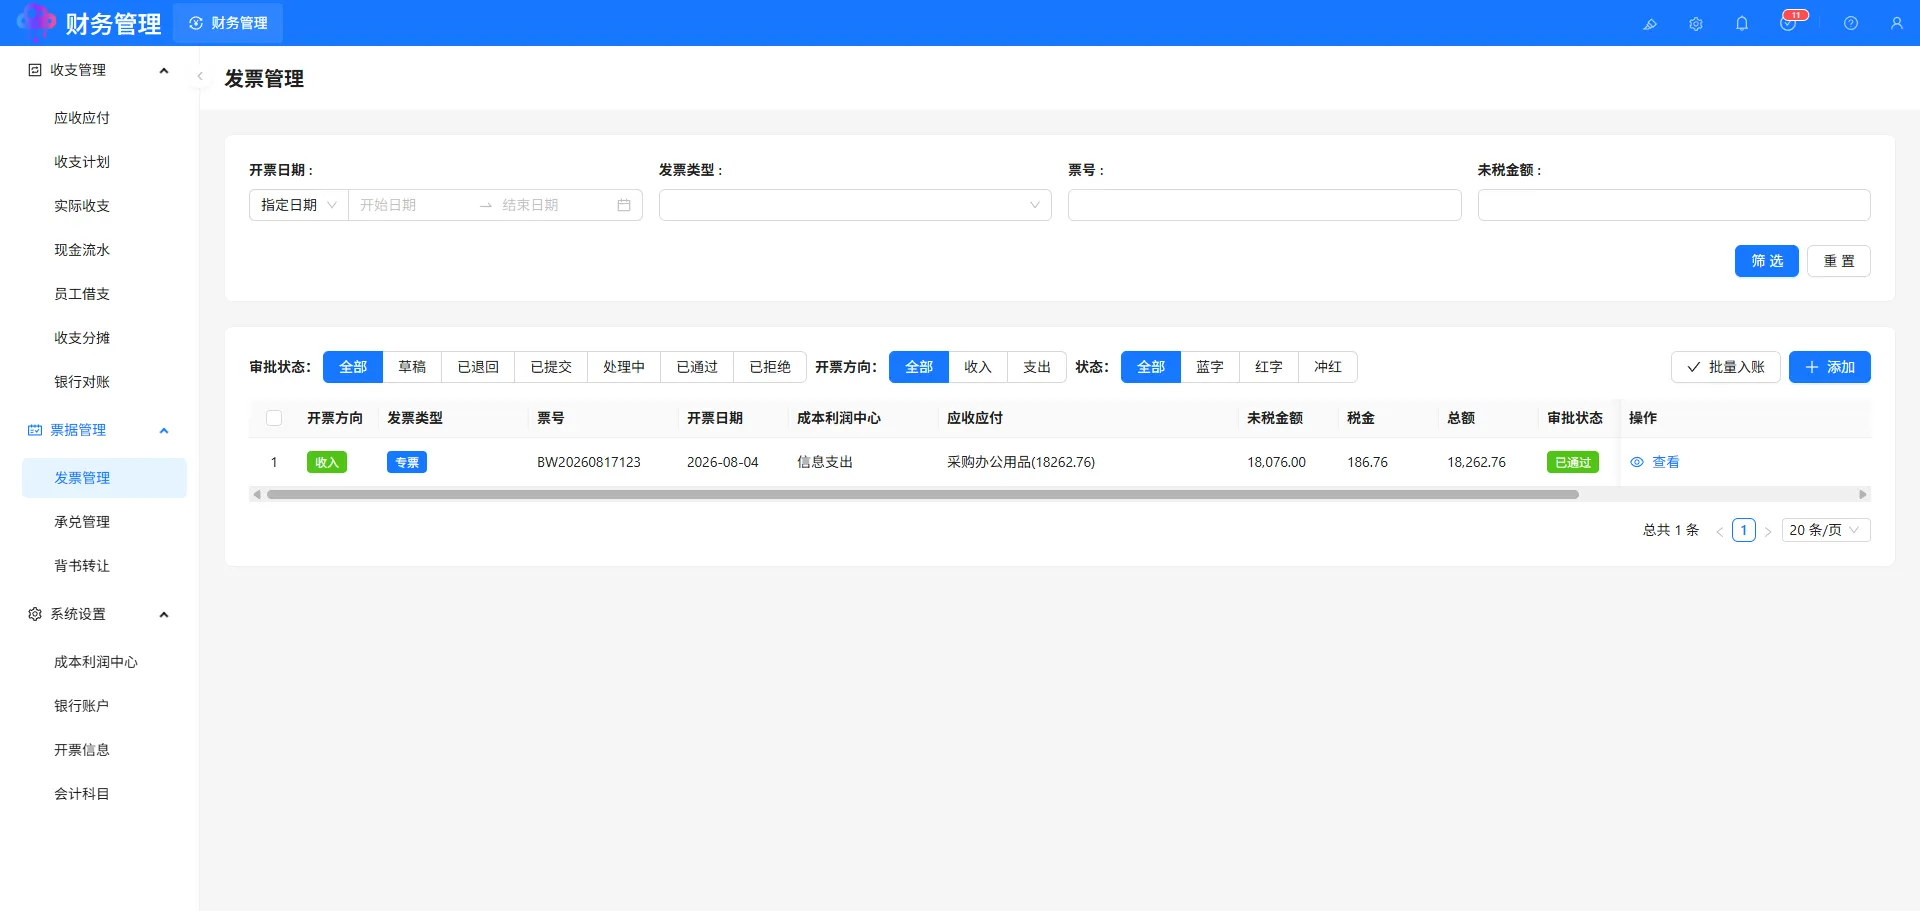
Task: Filter status by 冲红
Action: pyautogui.click(x=1328, y=367)
